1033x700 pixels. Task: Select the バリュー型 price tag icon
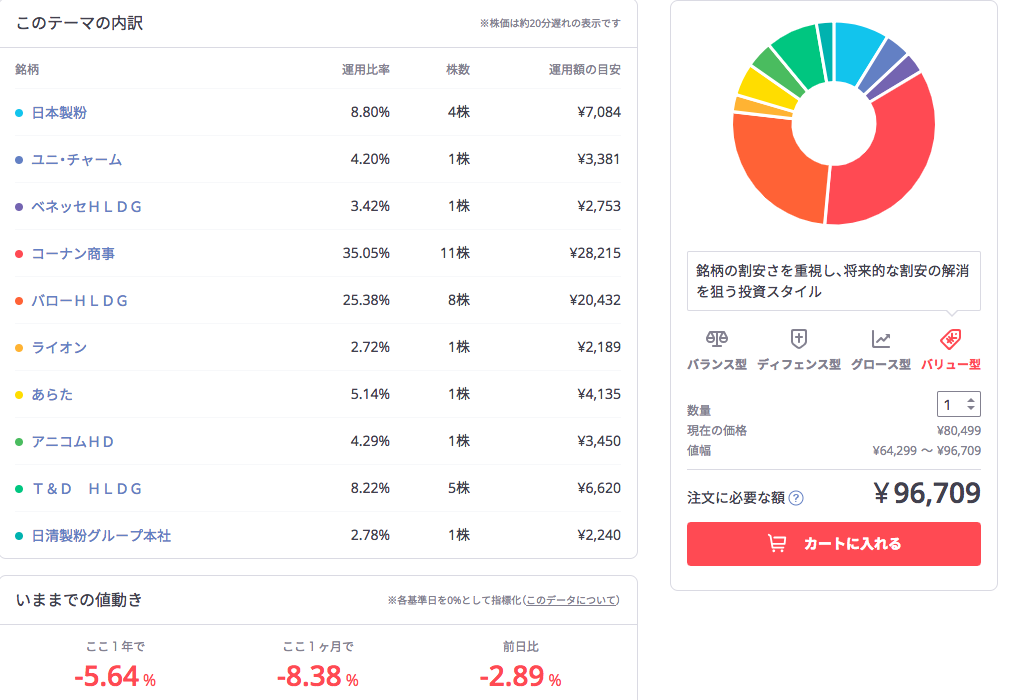click(x=951, y=339)
